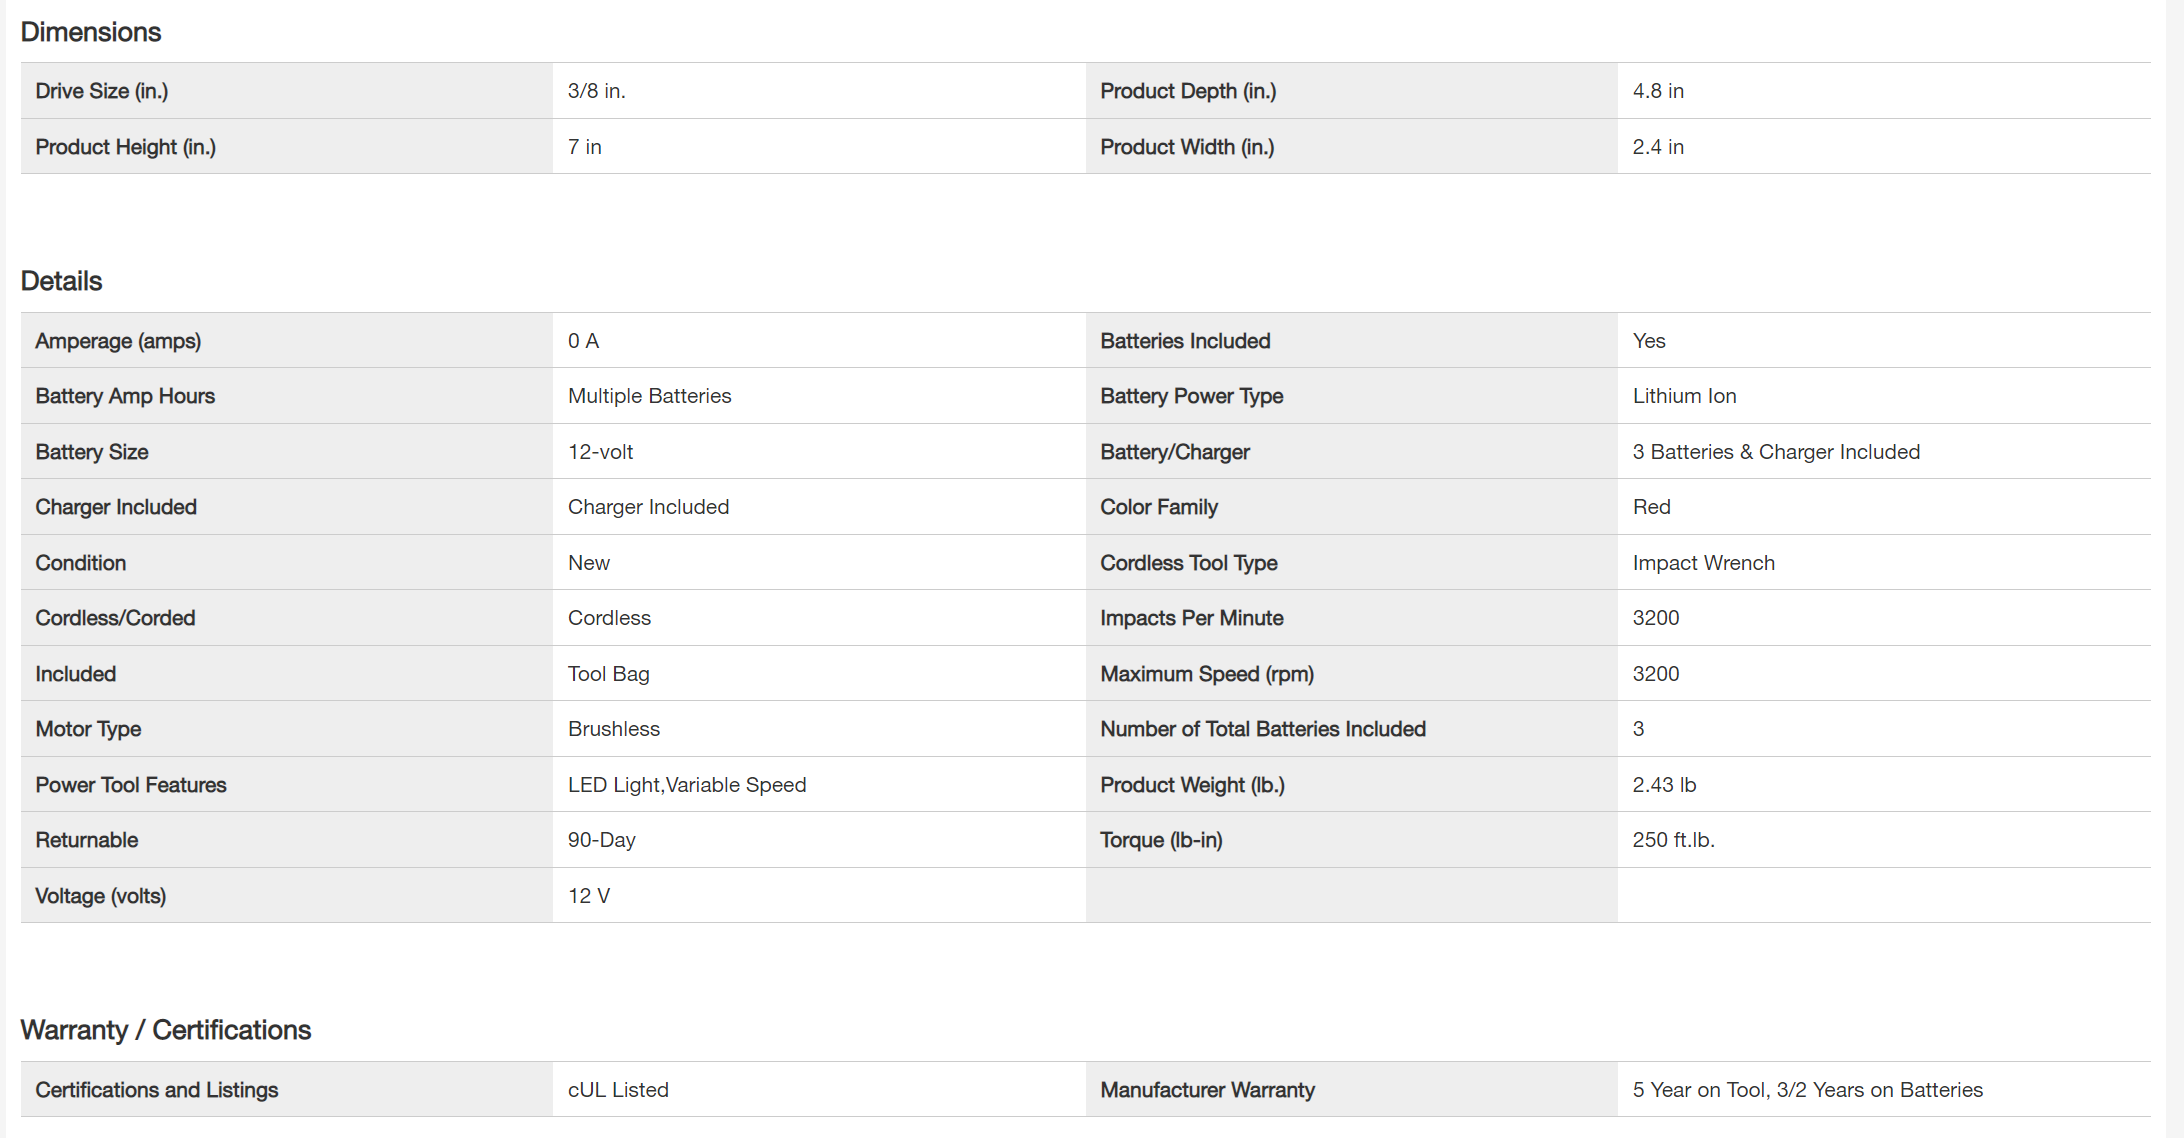Click the Details section heading

(x=62, y=281)
